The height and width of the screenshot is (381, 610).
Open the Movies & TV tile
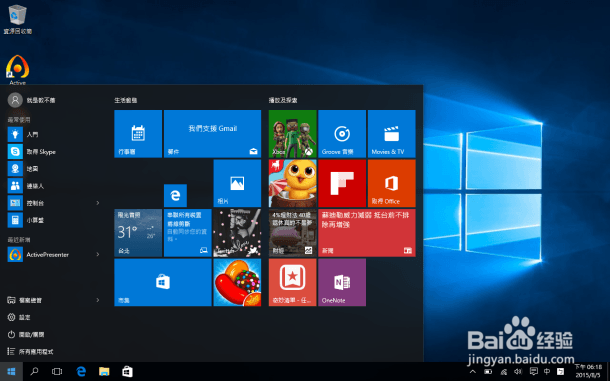coord(391,133)
